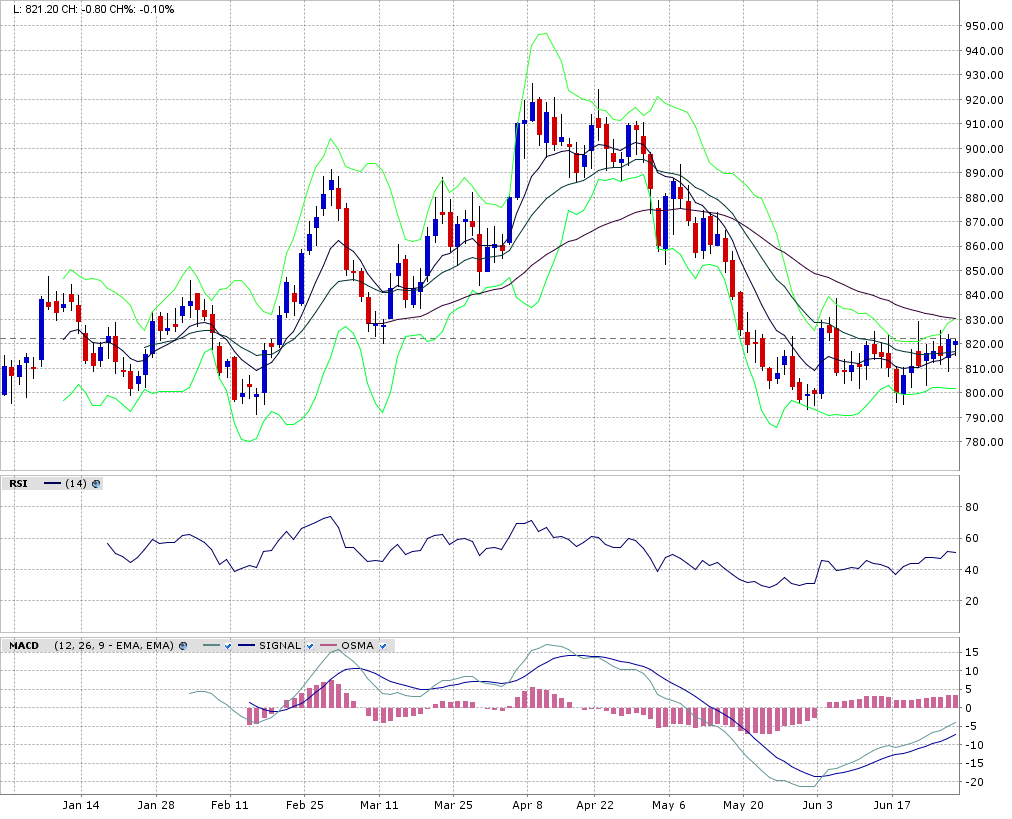Uncheck the SIGNAL line checkbox
This screenshot has width=1012, height=819.
[x=310, y=646]
